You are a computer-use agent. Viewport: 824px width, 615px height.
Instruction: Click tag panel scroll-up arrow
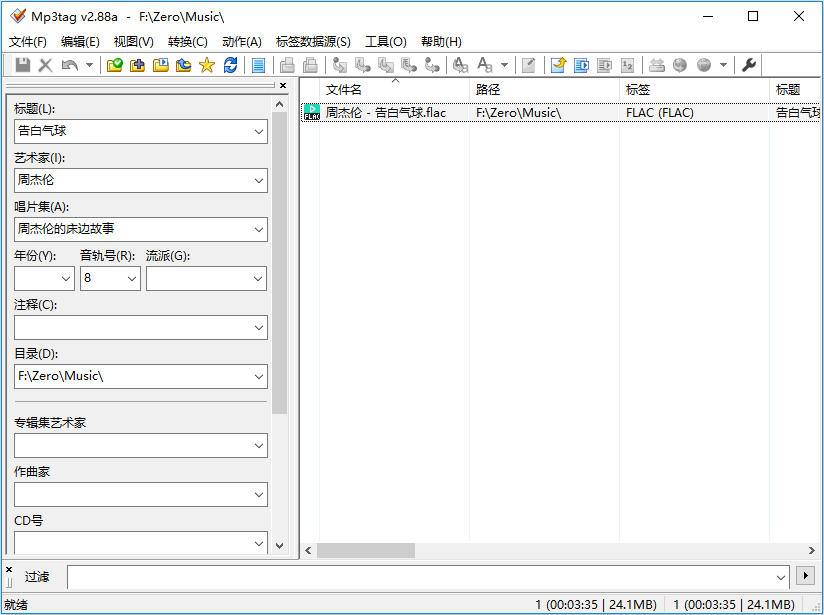click(x=280, y=104)
